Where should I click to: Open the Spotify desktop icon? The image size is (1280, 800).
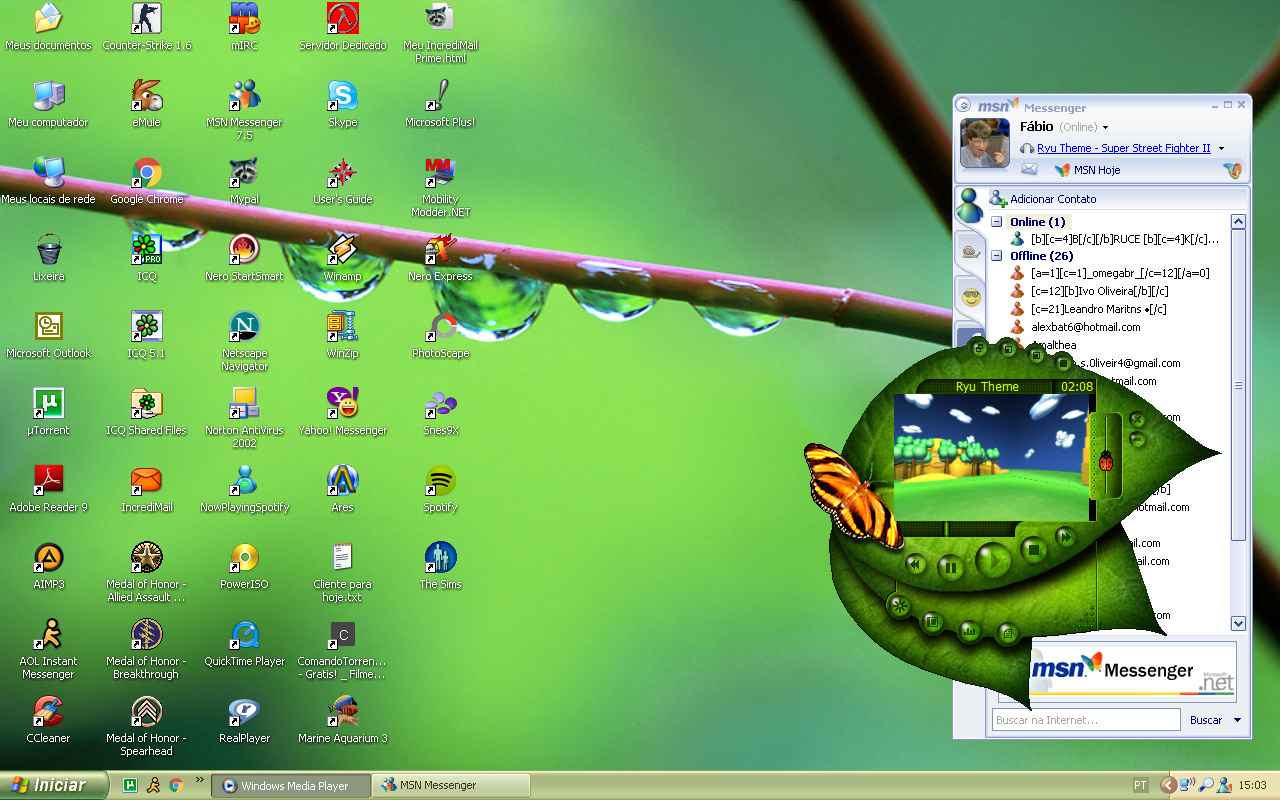(440, 481)
